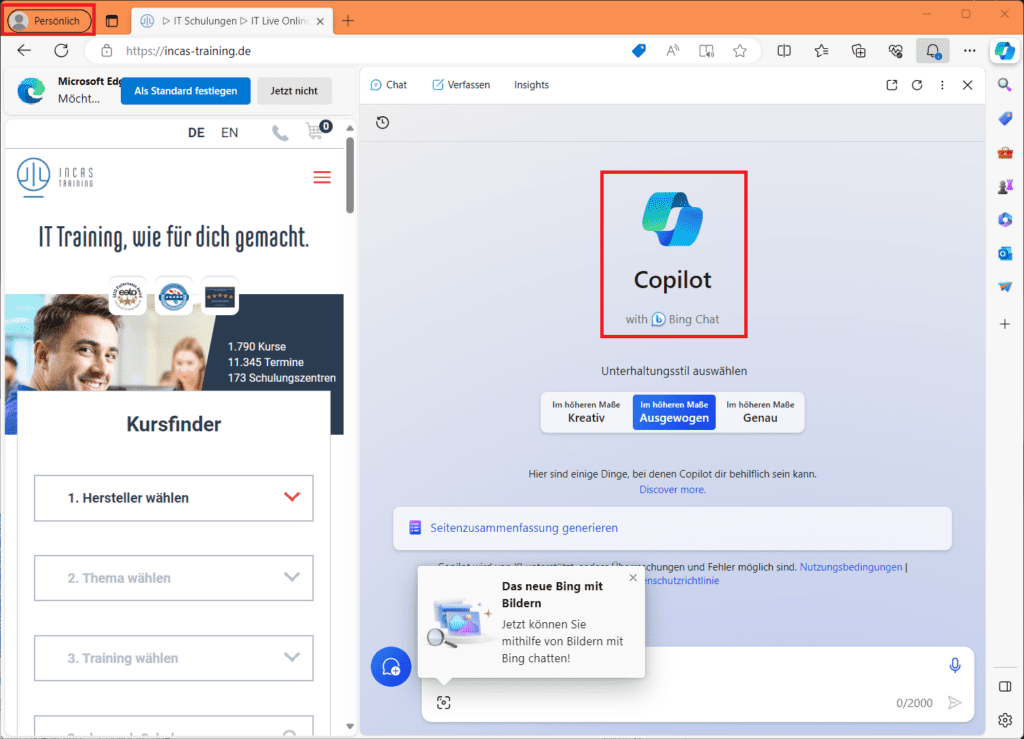The height and width of the screenshot is (739, 1024).
Task: Open the website hamburger menu
Action: click(x=322, y=177)
